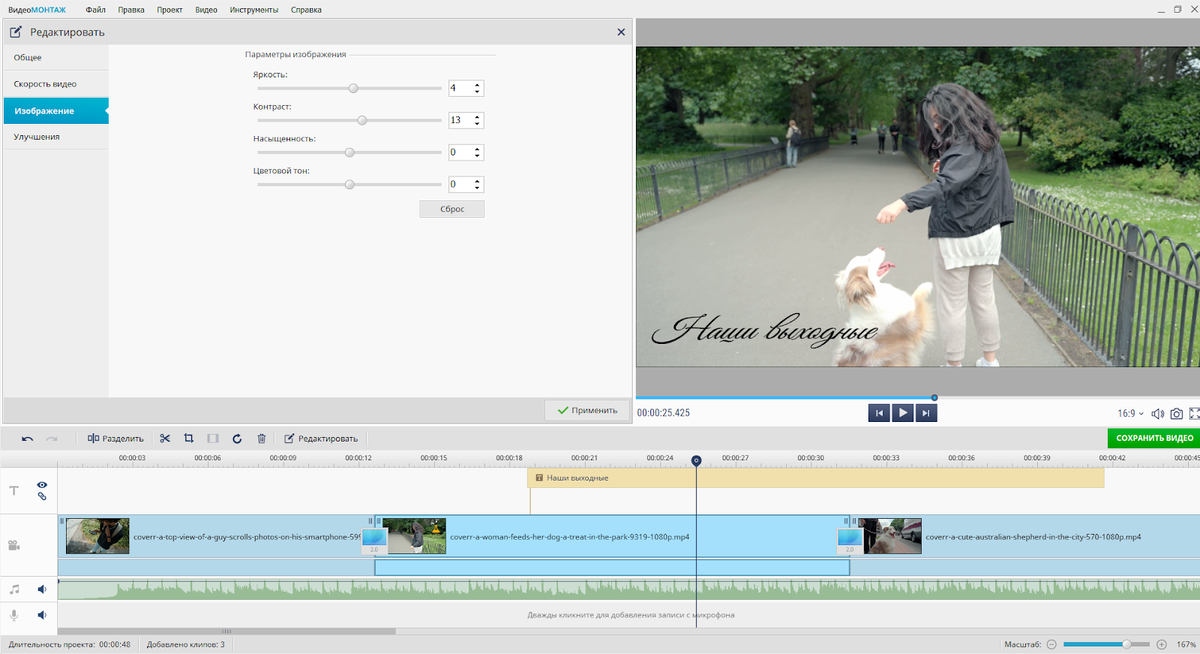Click the Масштаб zoom slider handle
This screenshot has width=1200, height=654.
(1127, 645)
